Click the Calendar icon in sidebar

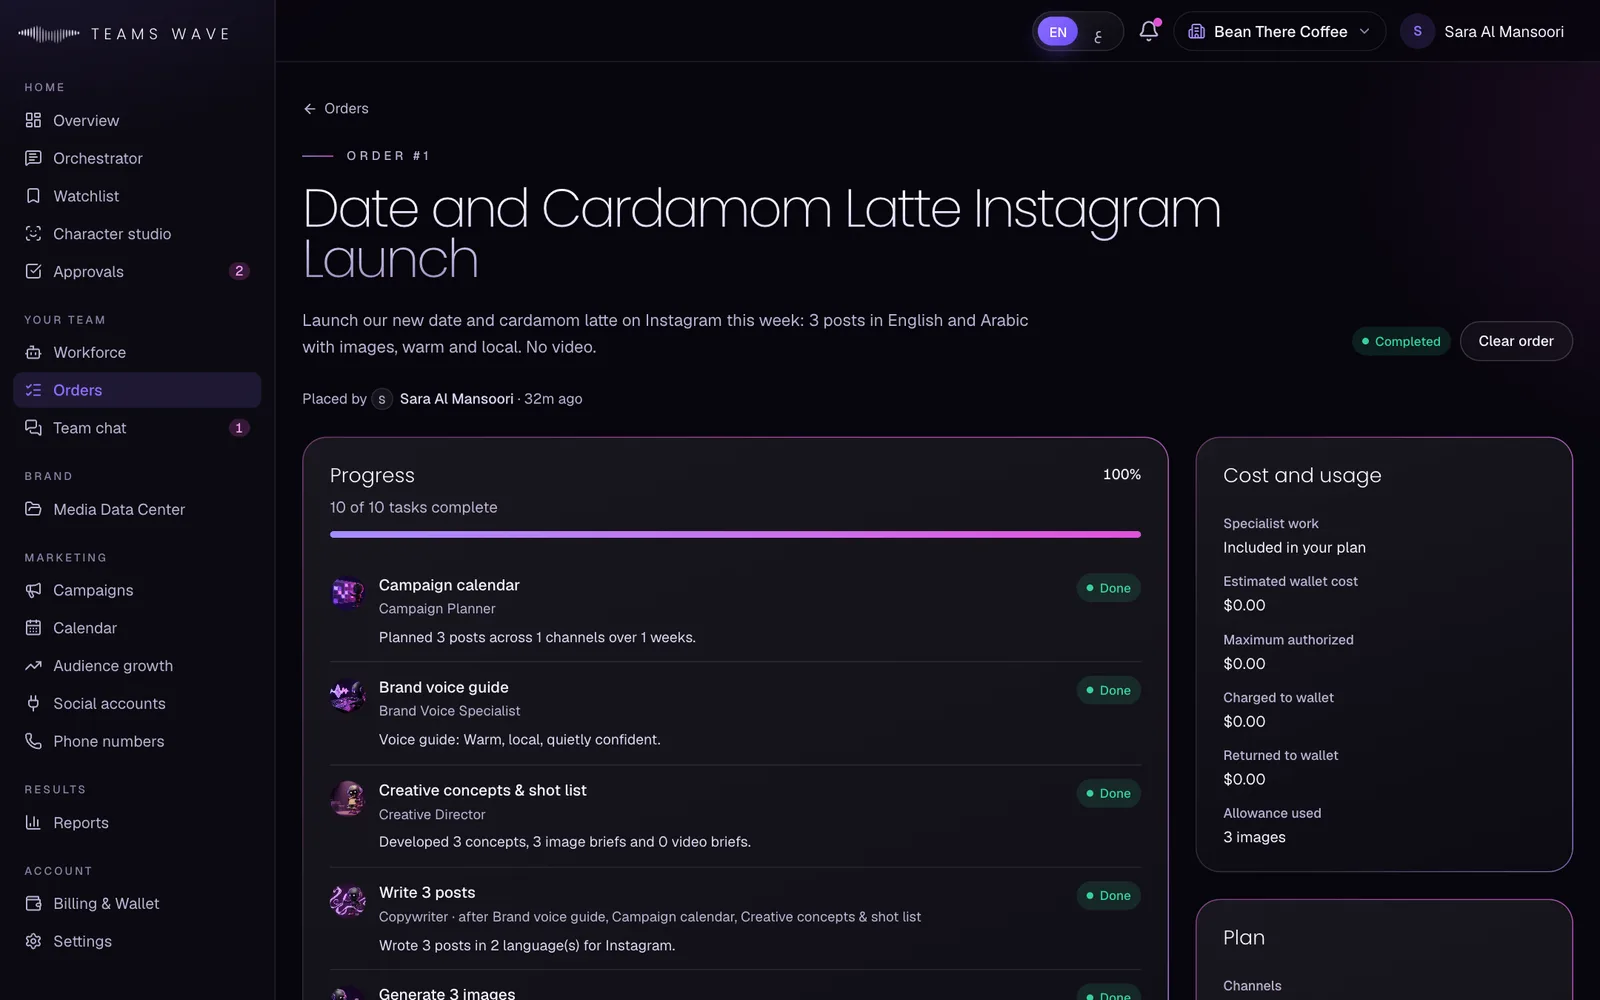pyautogui.click(x=33, y=628)
